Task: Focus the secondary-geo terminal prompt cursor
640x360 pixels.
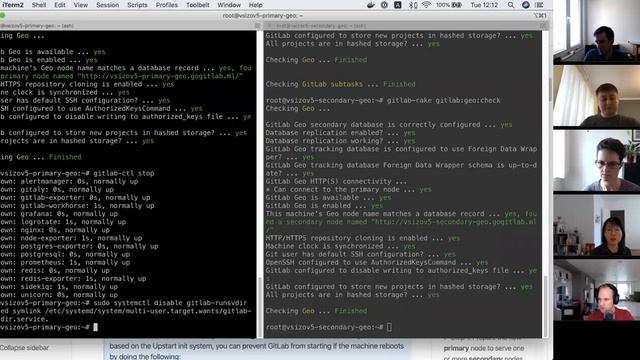Action: point(389,327)
